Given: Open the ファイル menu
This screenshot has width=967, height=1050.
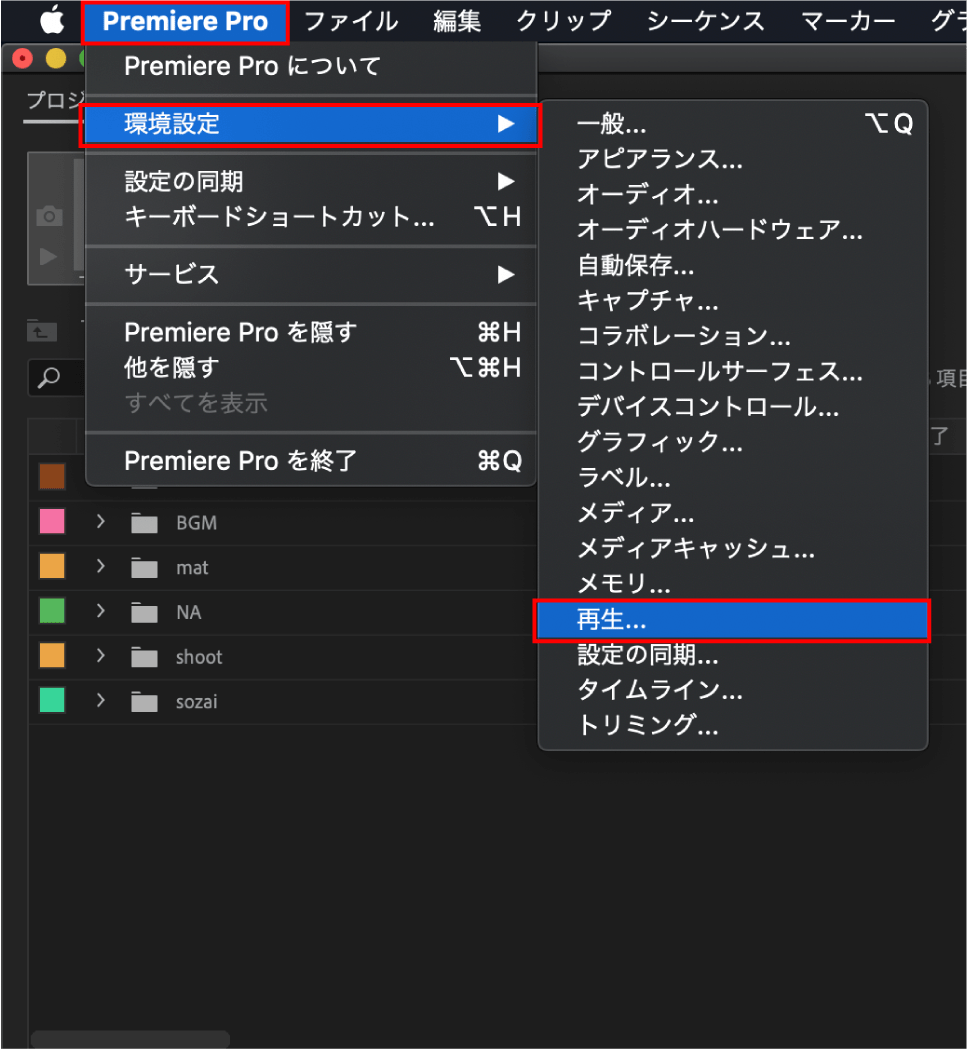Looking at the screenshot, I should (351, 21).
